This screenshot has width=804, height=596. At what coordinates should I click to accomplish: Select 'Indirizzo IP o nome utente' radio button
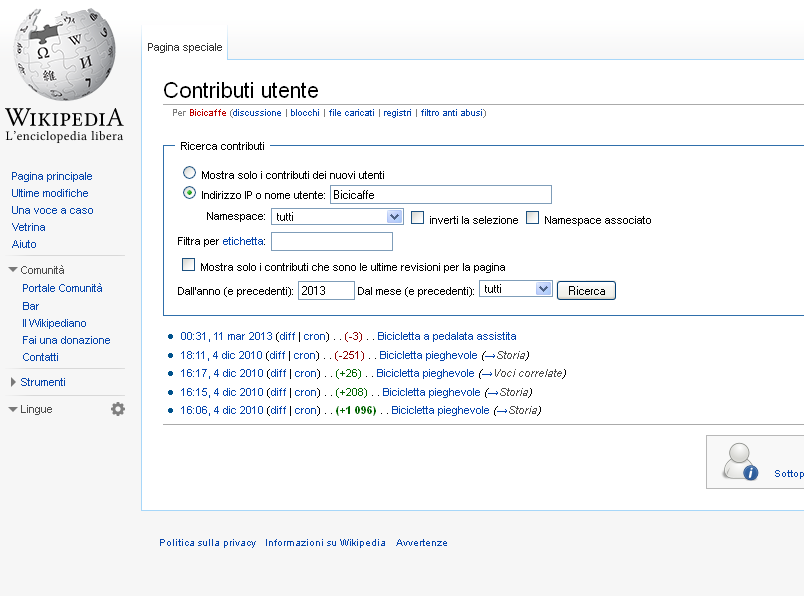pos(189,193)
